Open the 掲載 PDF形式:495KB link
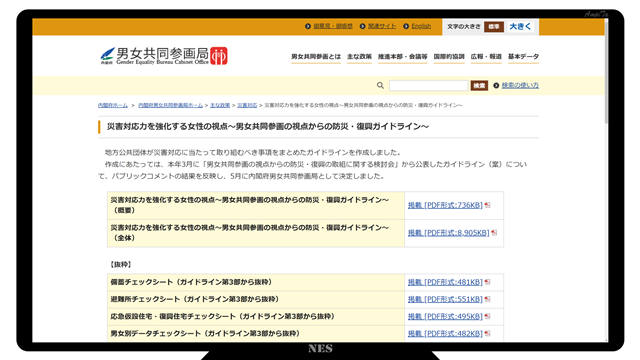The height and width of the screenshot is (360, 640). pos(445,317)
